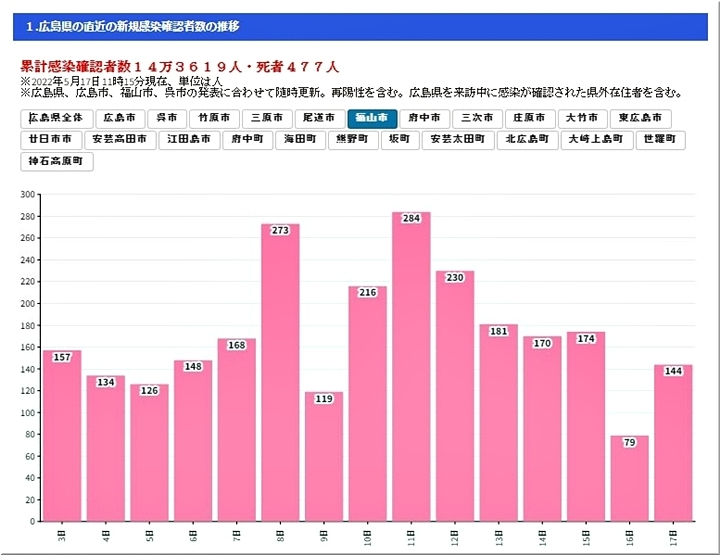Switch to 廿日市市 data
This screenshot has height=555, width=720.
tap(50, 139)
